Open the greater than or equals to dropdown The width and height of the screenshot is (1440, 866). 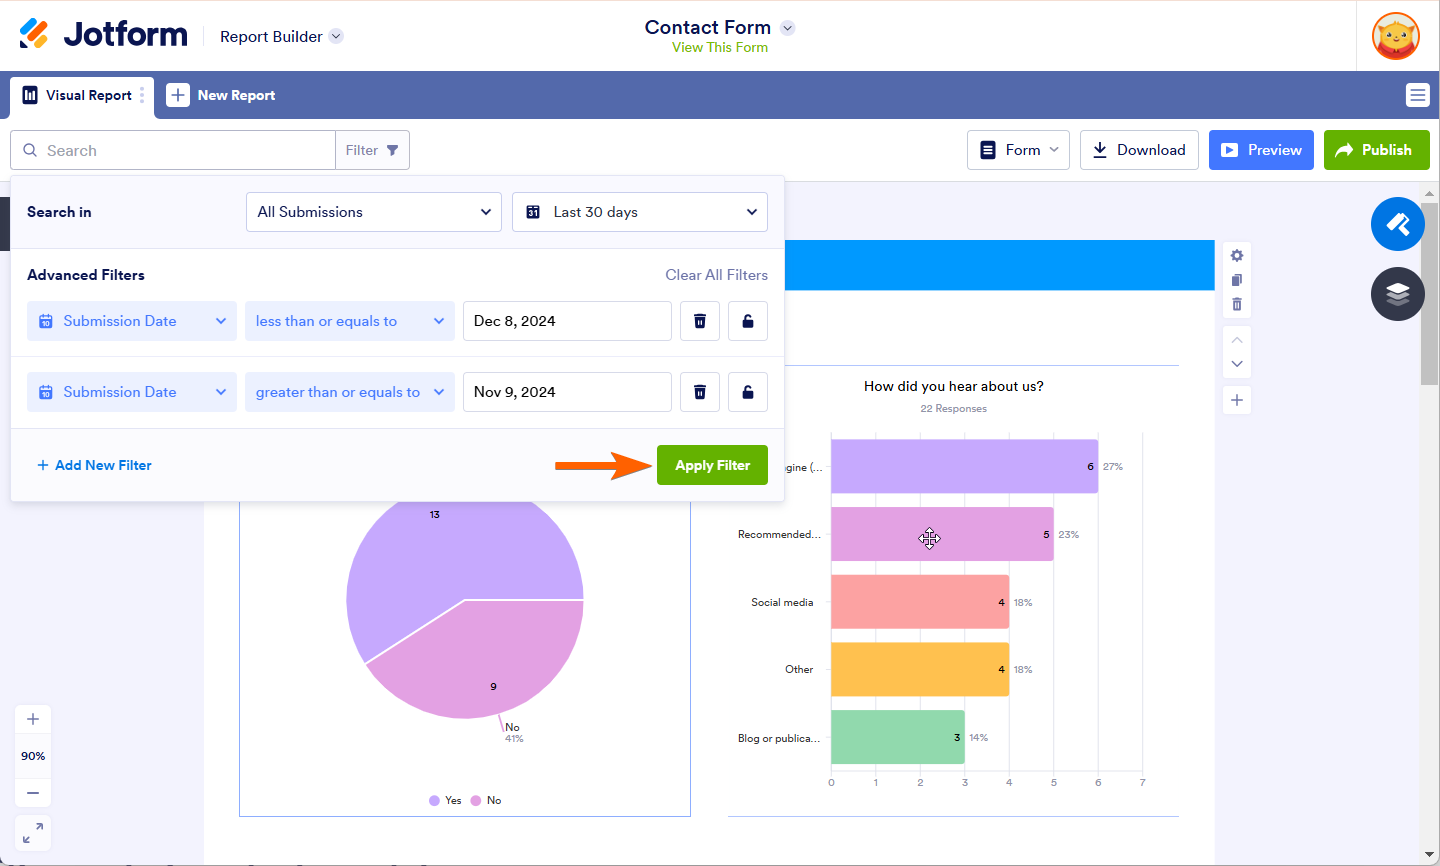pos(350,392)
